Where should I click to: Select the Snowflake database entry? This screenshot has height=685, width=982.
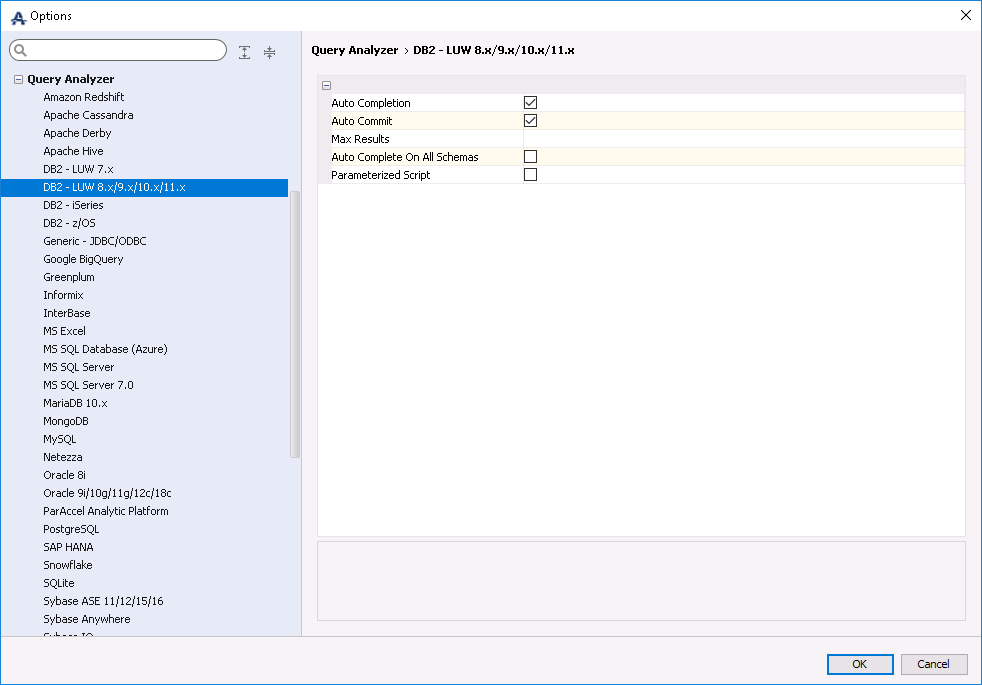coord(68,565)
